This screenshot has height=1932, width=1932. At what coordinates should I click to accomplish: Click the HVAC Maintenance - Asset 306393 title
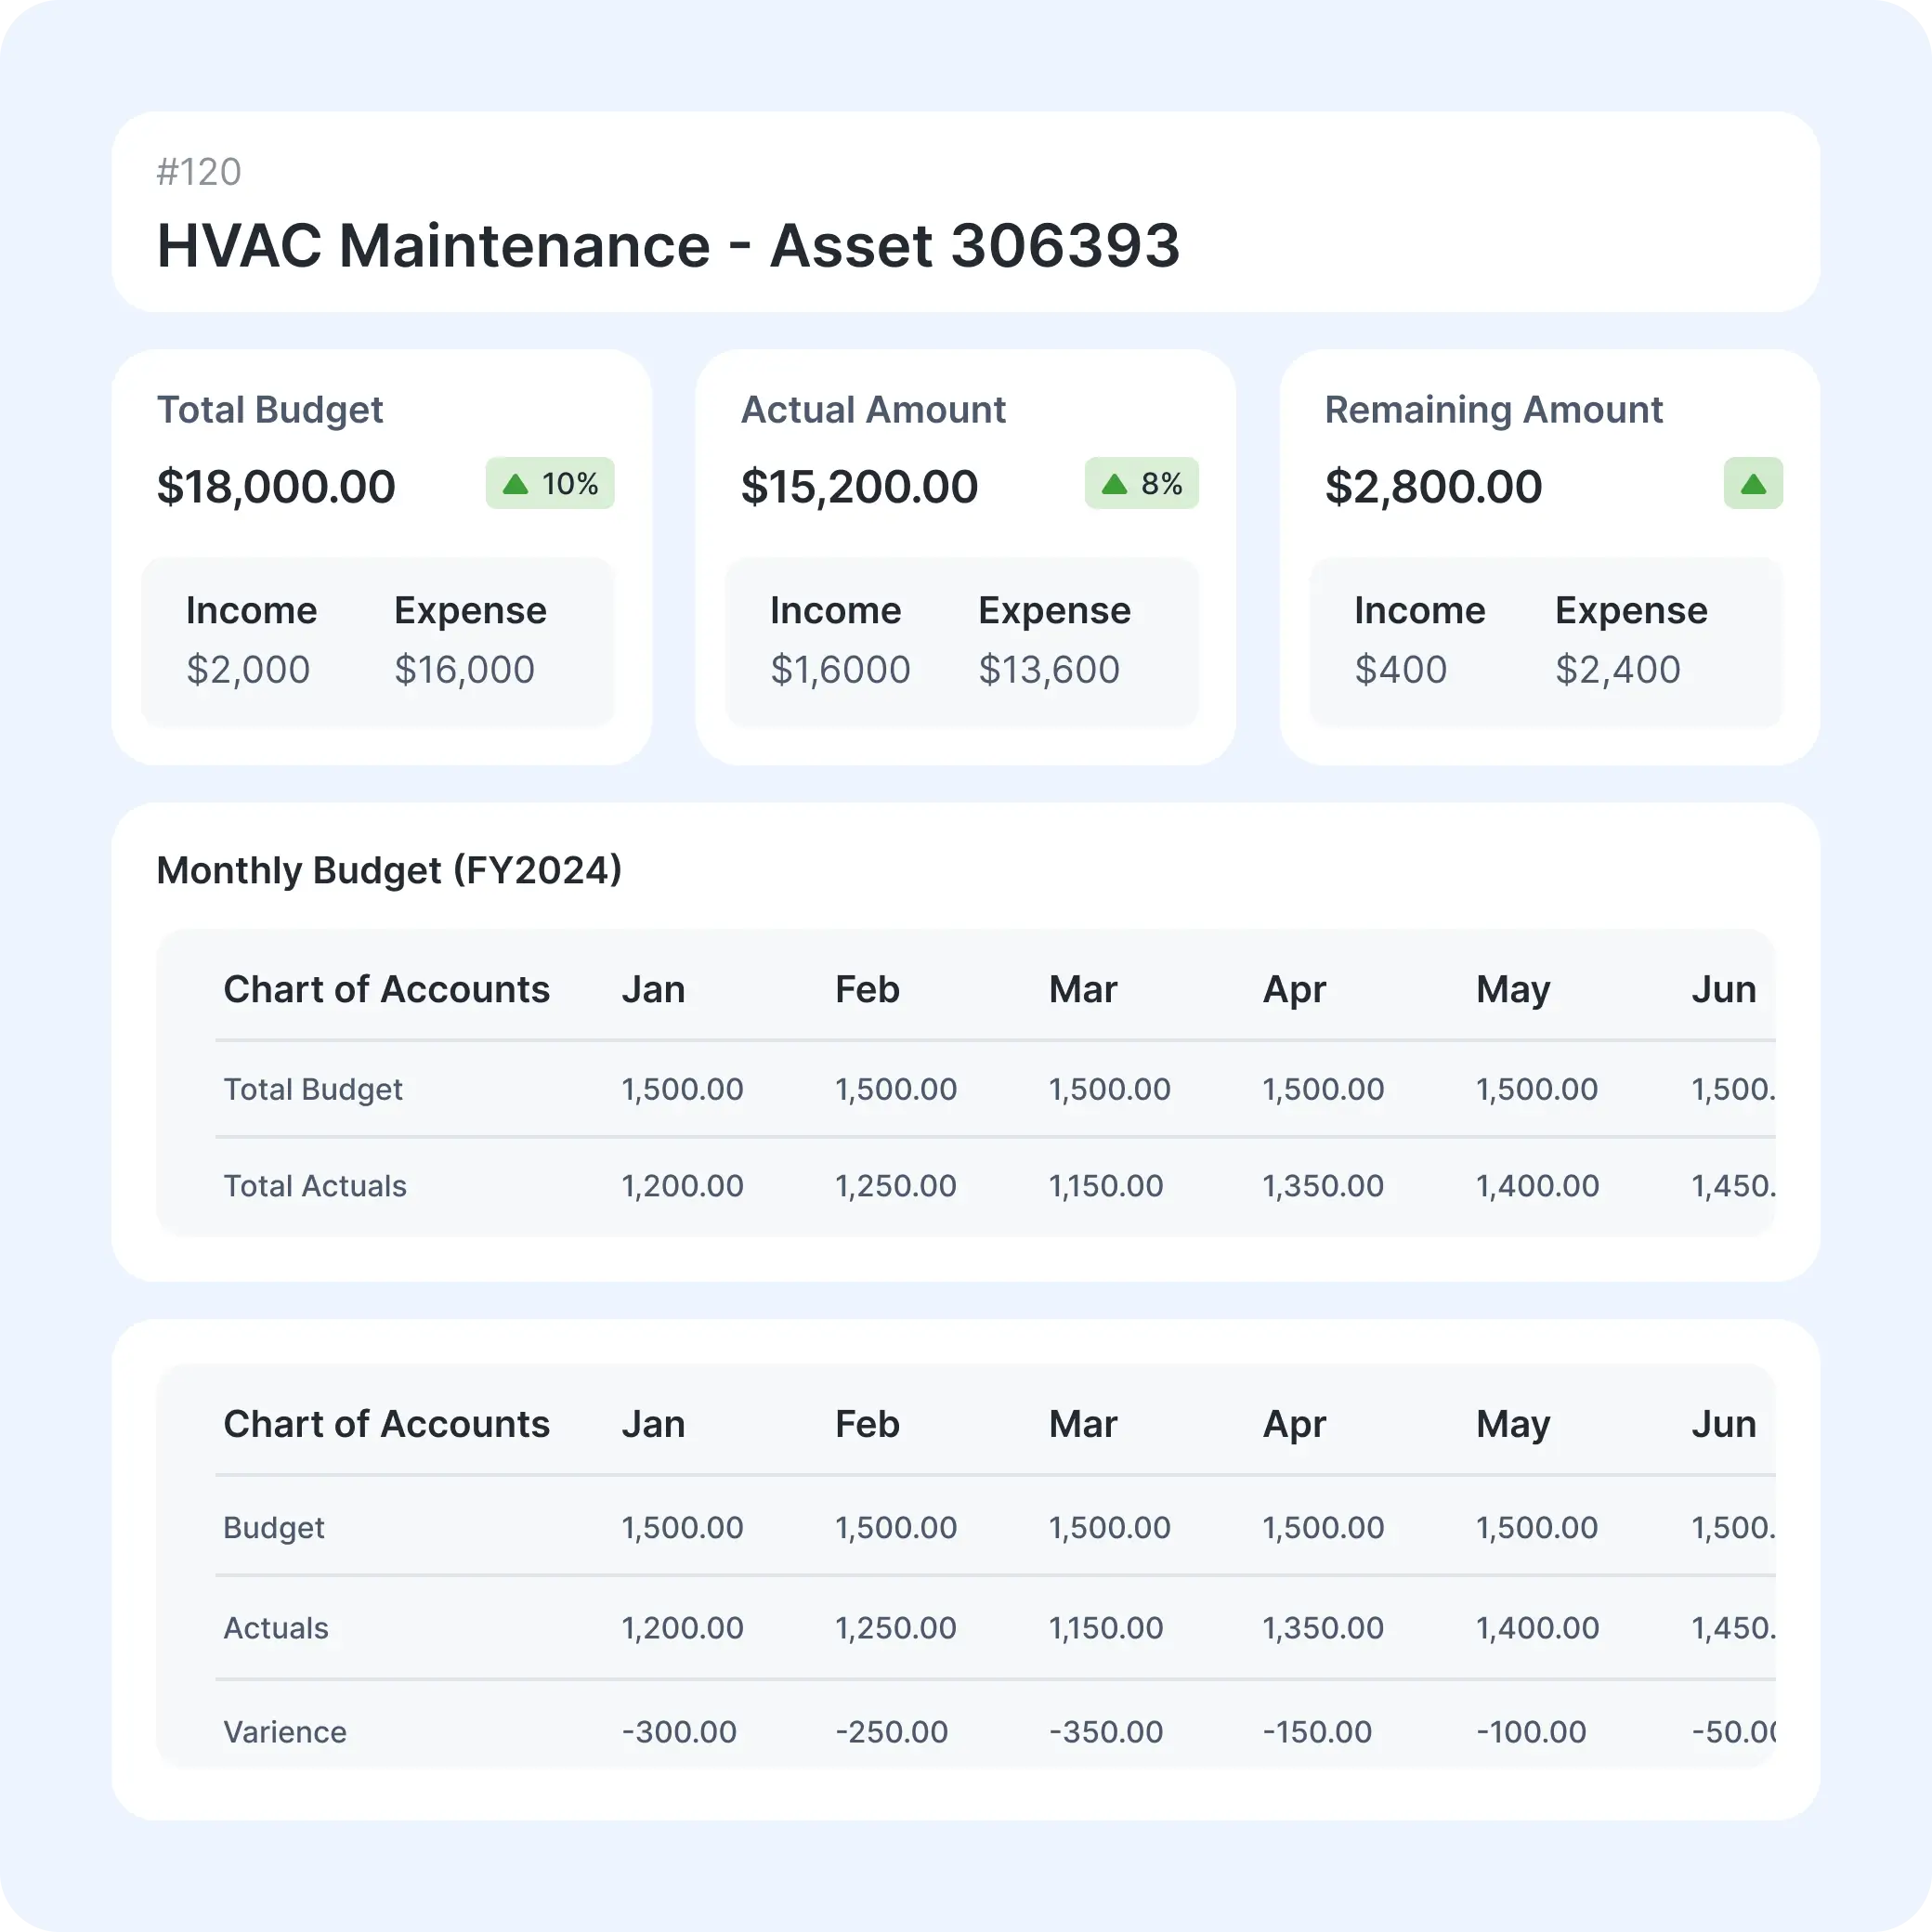click(x=669, y=247)
